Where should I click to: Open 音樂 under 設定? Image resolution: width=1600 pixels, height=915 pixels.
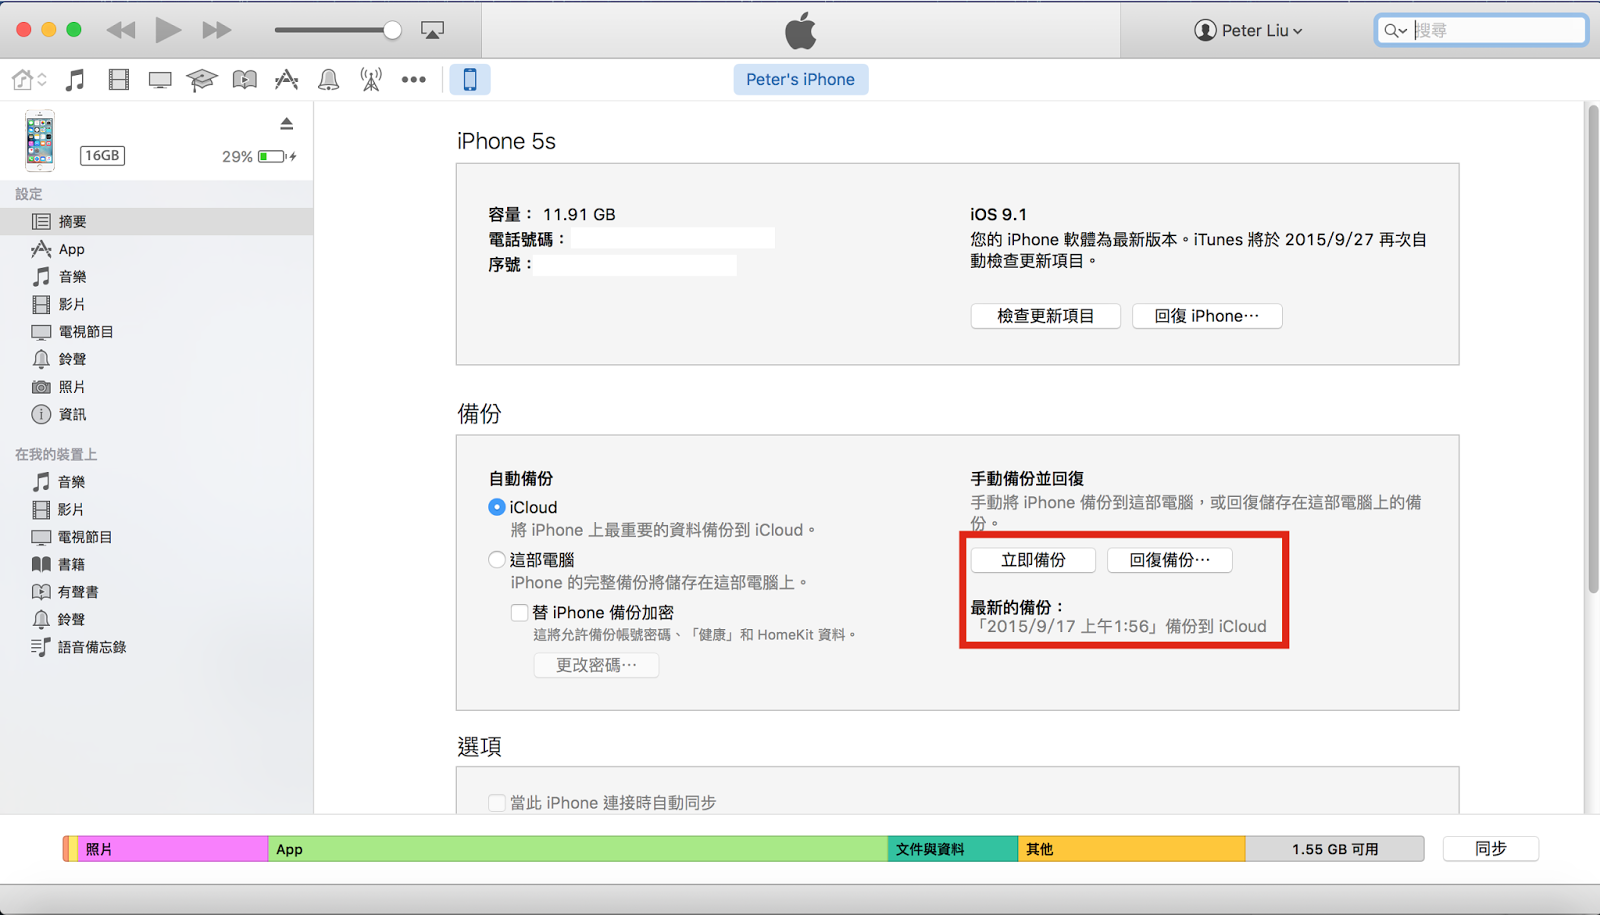(156, 276)
